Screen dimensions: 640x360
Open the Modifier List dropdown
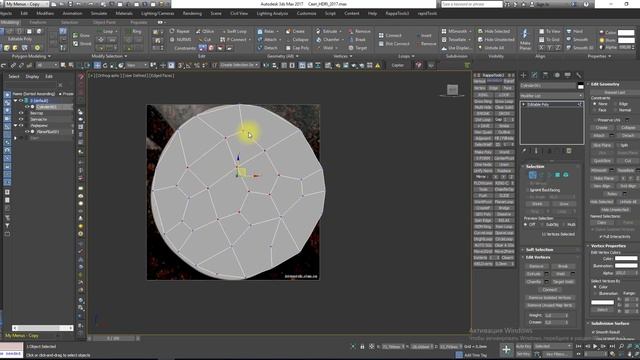551,96
